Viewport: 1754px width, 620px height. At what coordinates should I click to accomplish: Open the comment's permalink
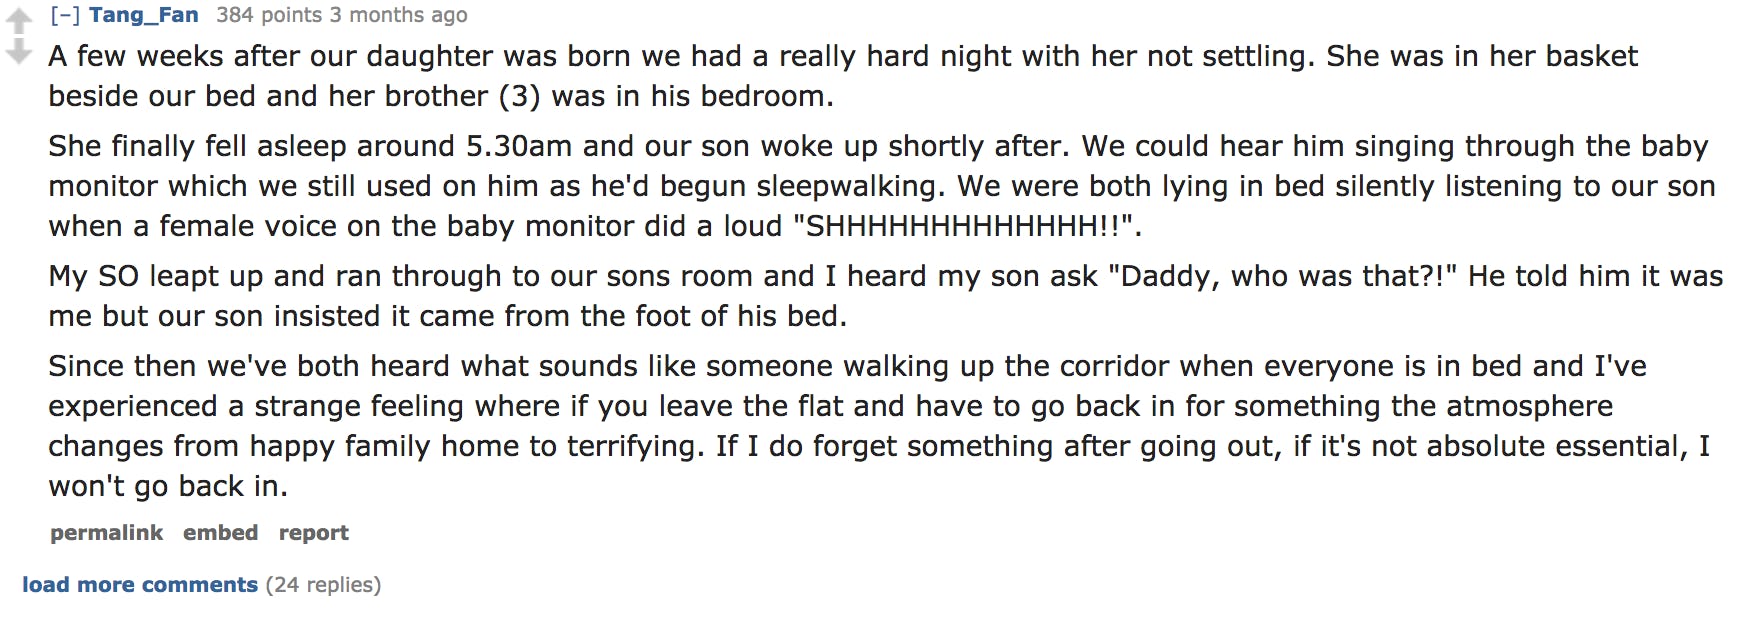click(107, 533)
